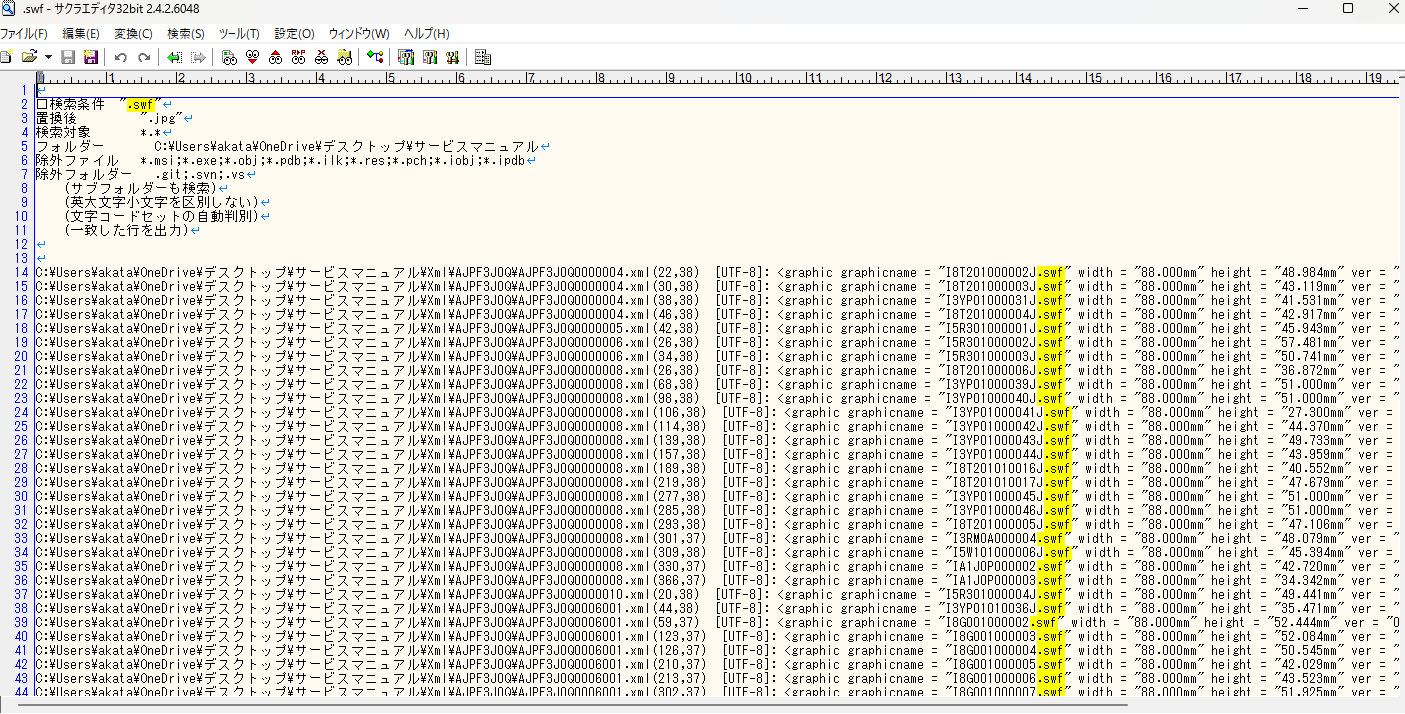Click line number 14 in the gutter
Image resolution: width=1405 pixels, height=714 pixels.
click(21, 272)
